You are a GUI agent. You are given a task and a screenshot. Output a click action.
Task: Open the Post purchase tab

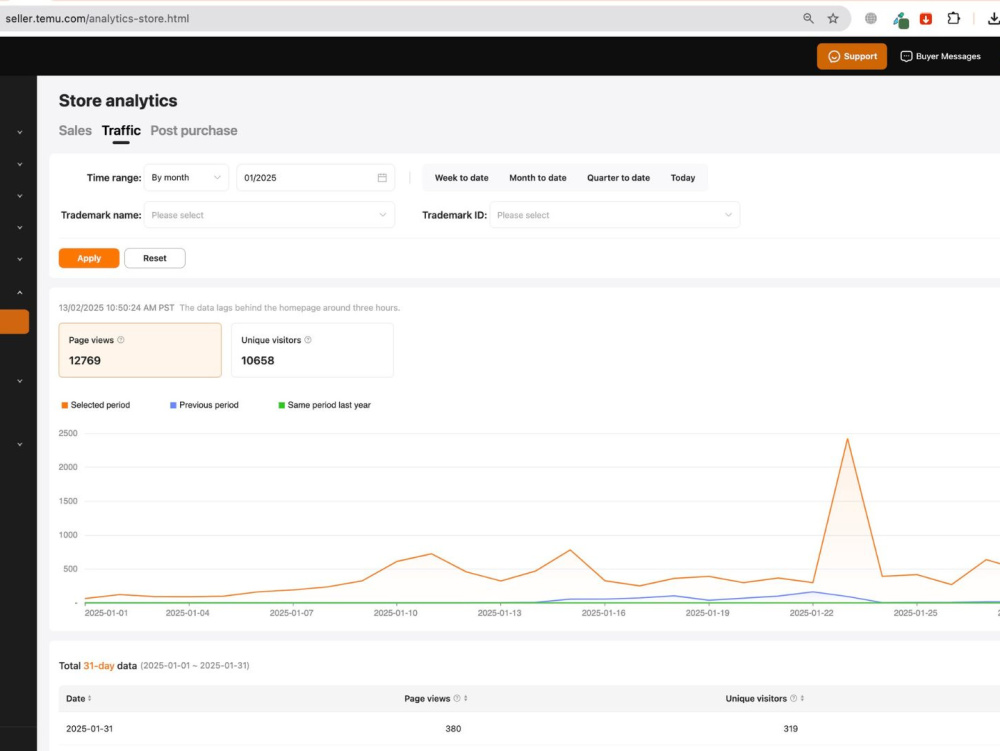(194, 131)
